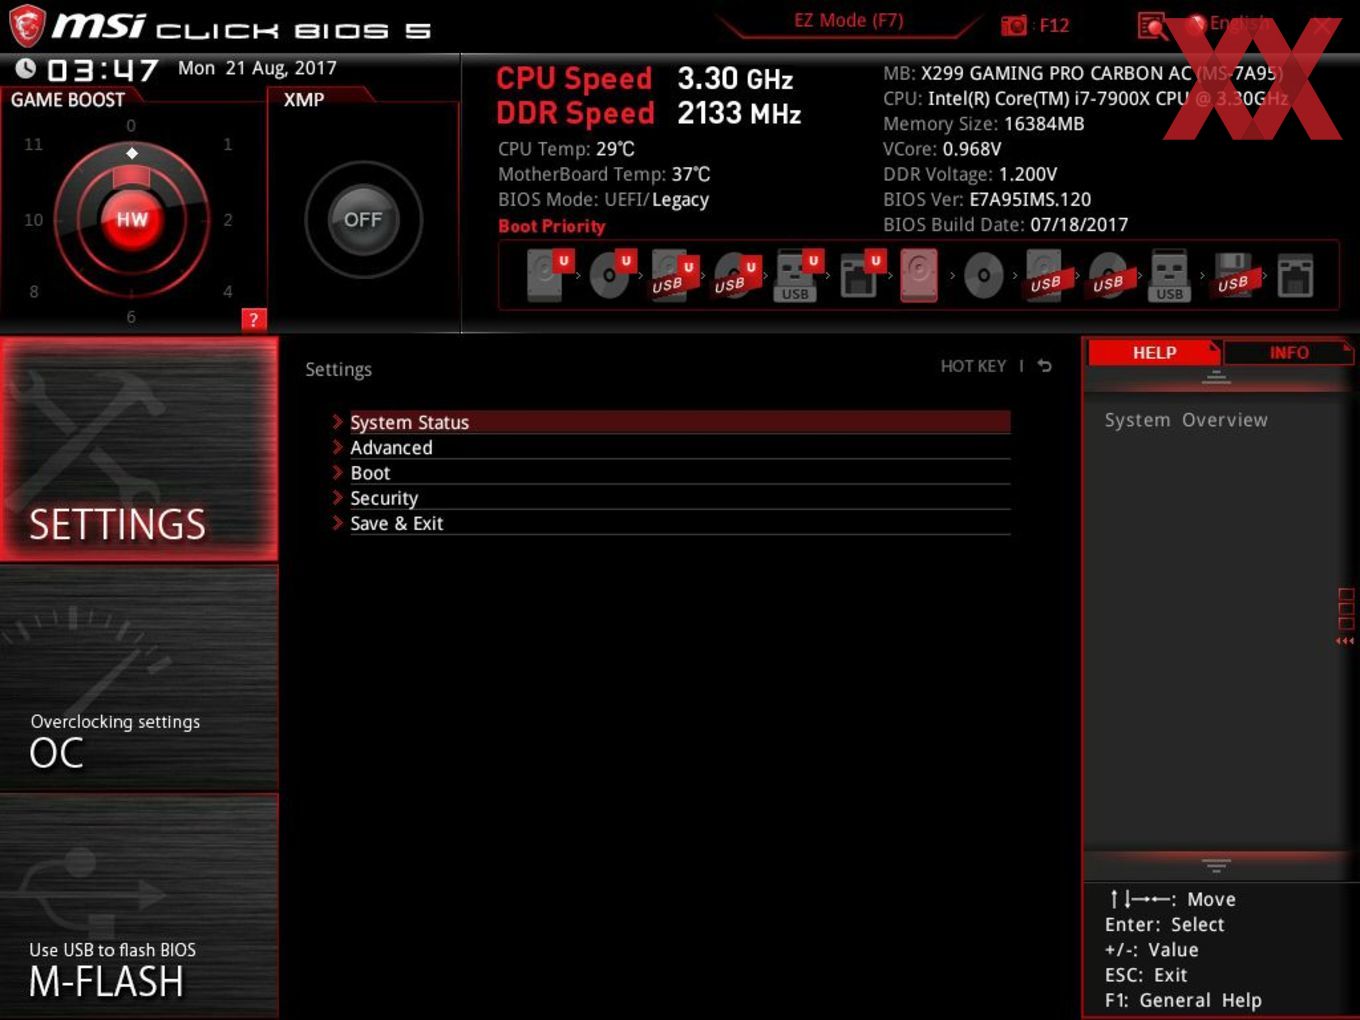Viewport: 1360px width, 1020px height.
Task: Click the time display 03:47
Action: [103, 70]
